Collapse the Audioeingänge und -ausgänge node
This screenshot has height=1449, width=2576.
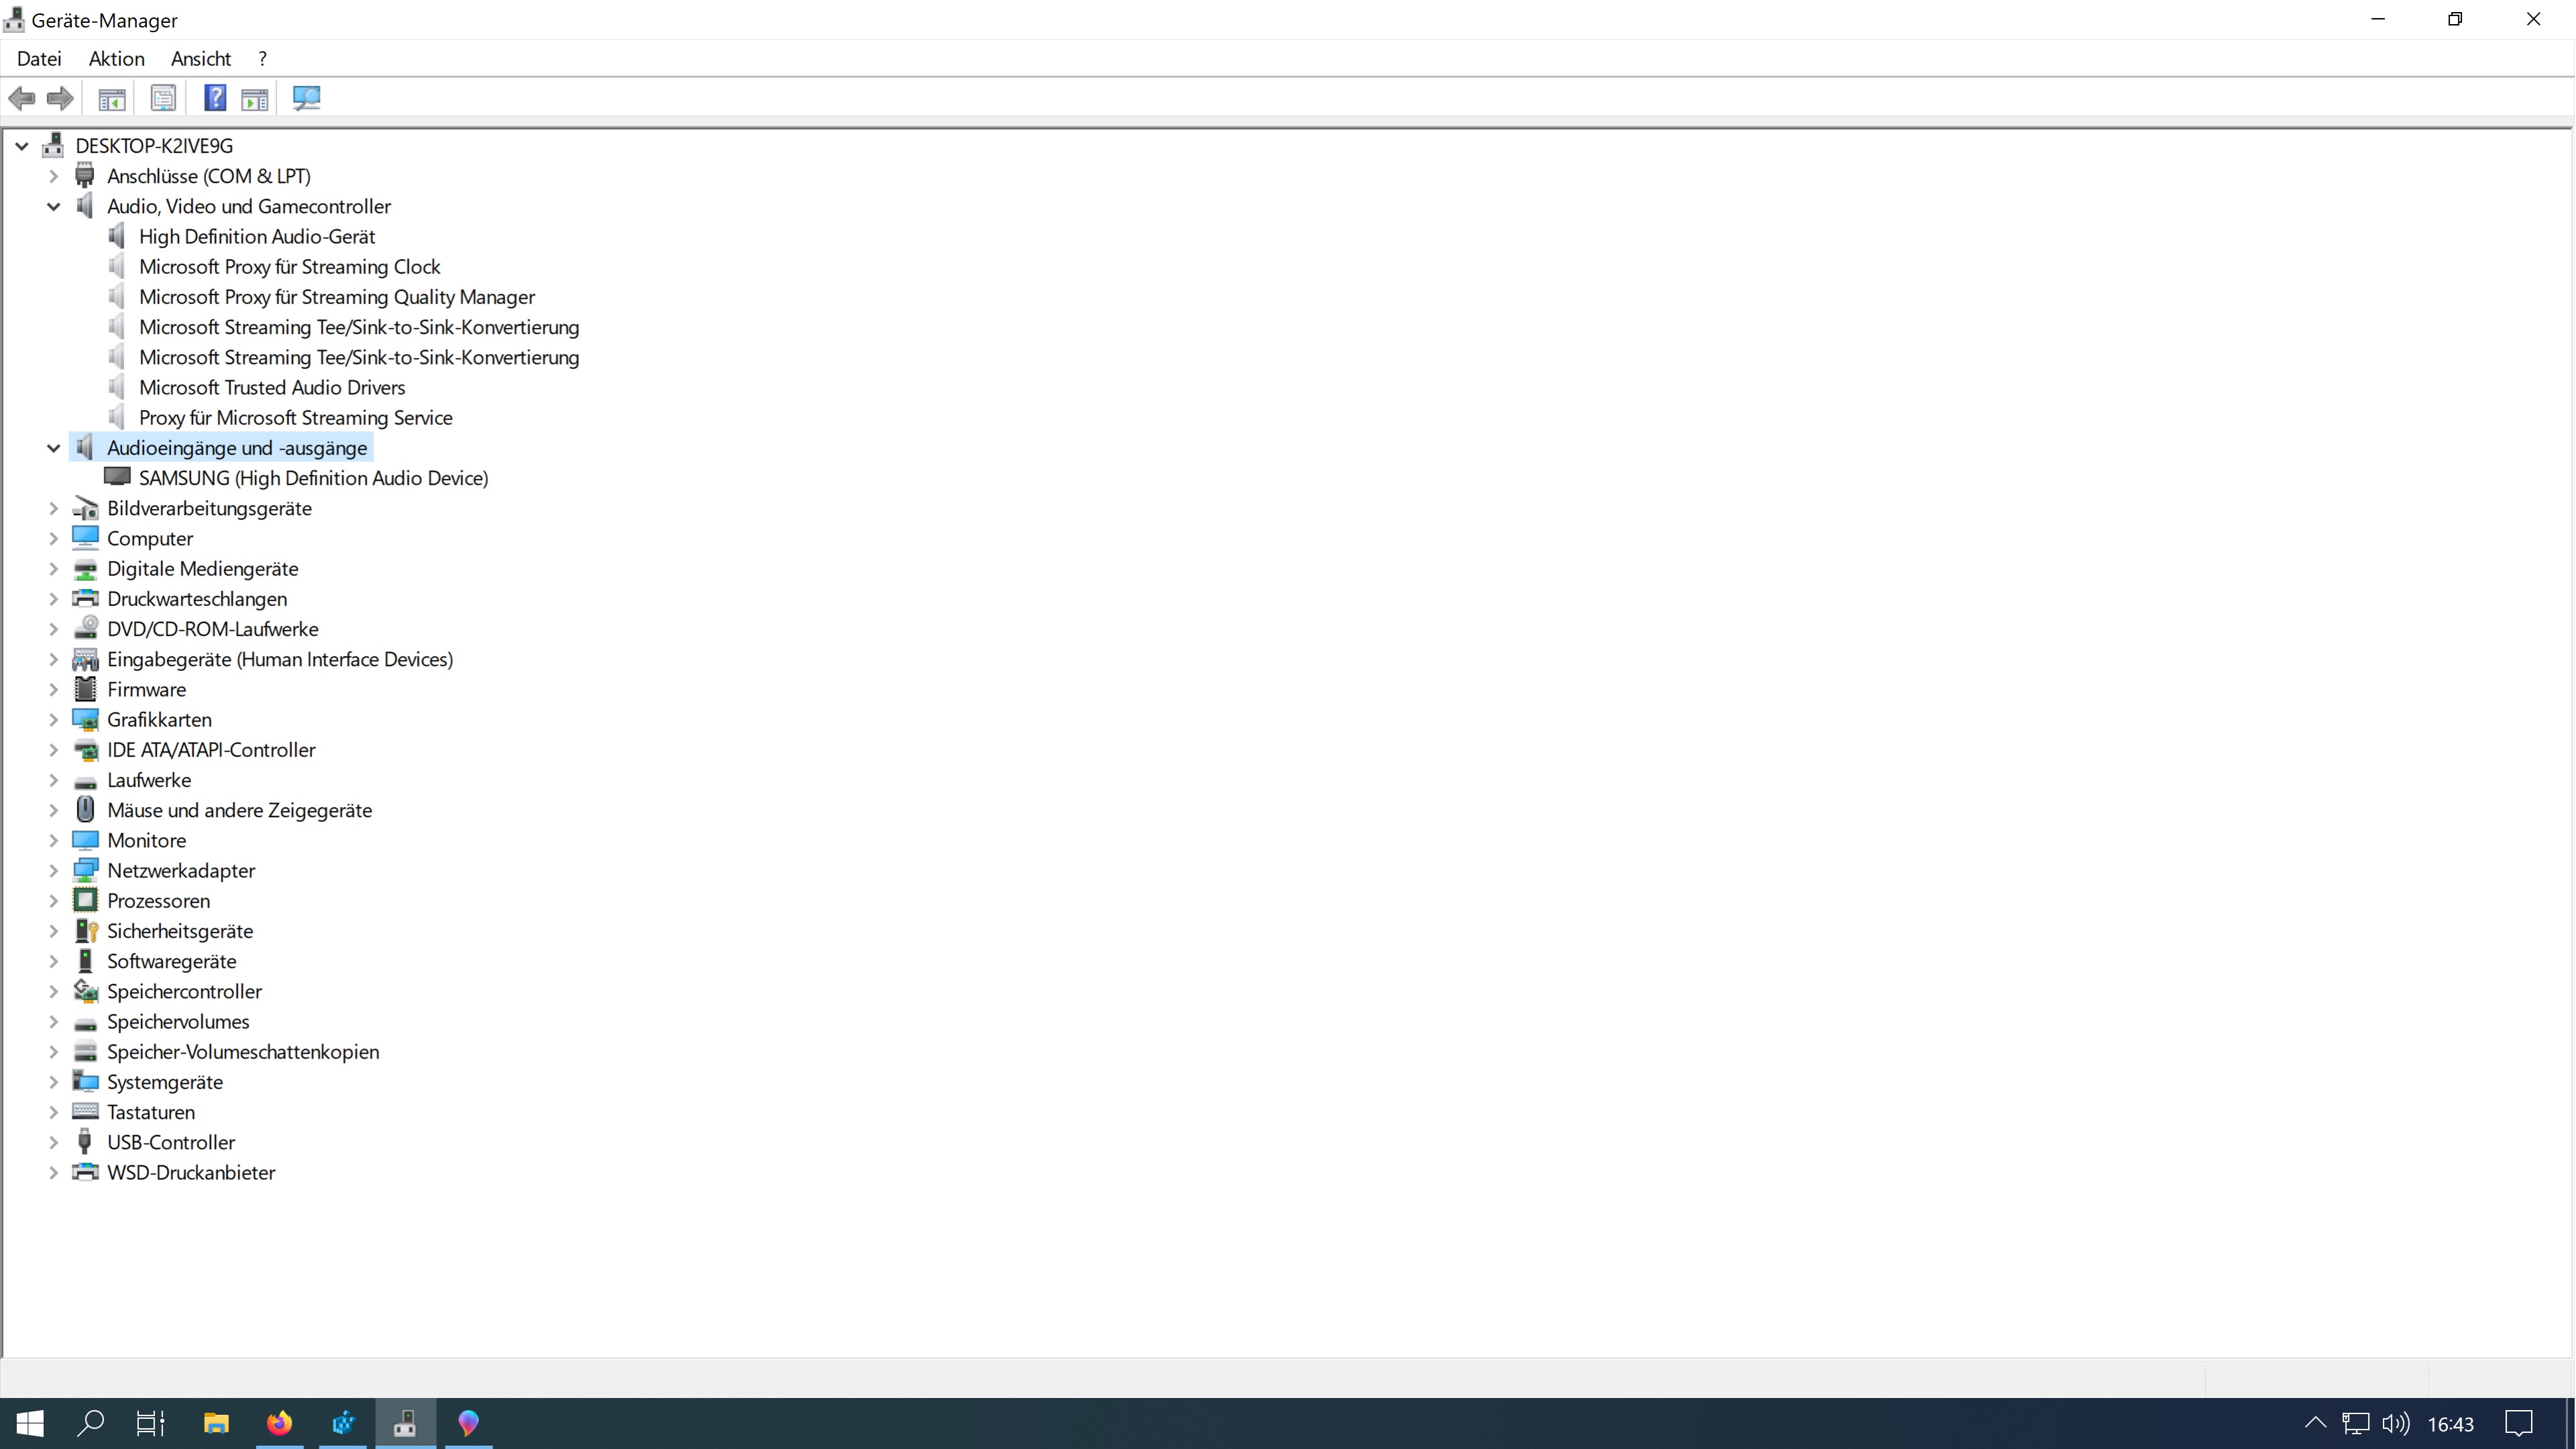(54, 448)
